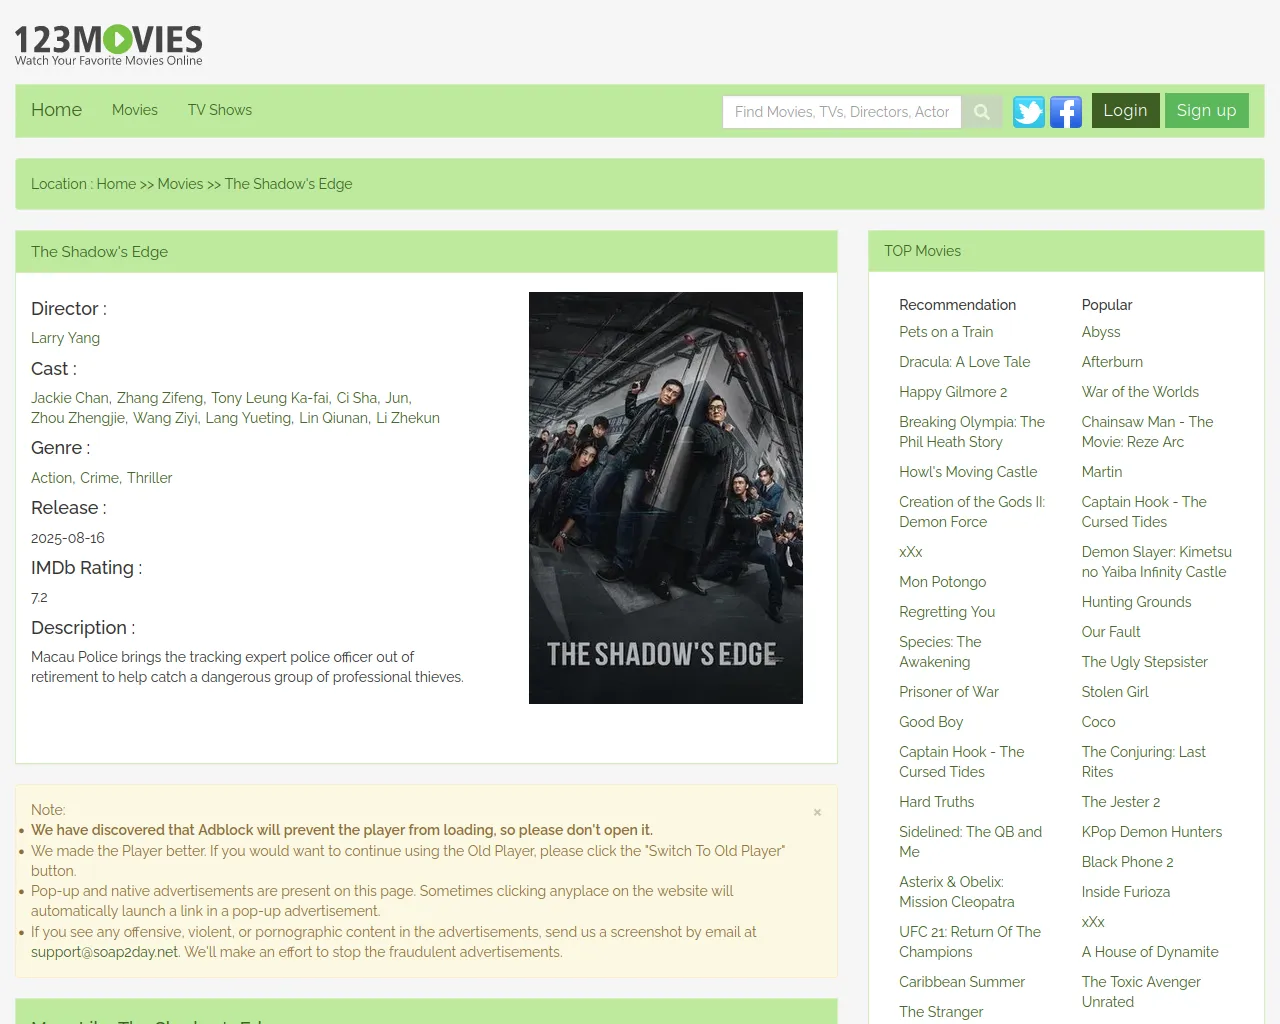Select the Crime genre link
This screenshot has width=1280, height=1024.
point(100,478)
